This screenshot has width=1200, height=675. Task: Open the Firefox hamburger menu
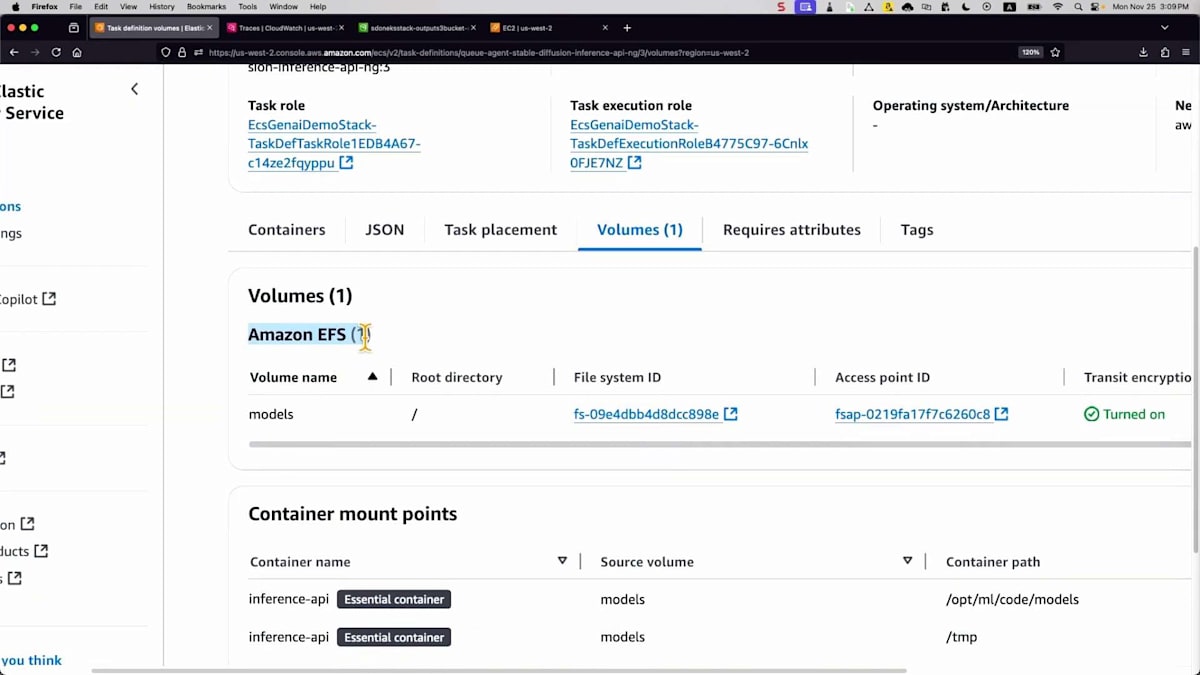click(x=1186, y=52)
